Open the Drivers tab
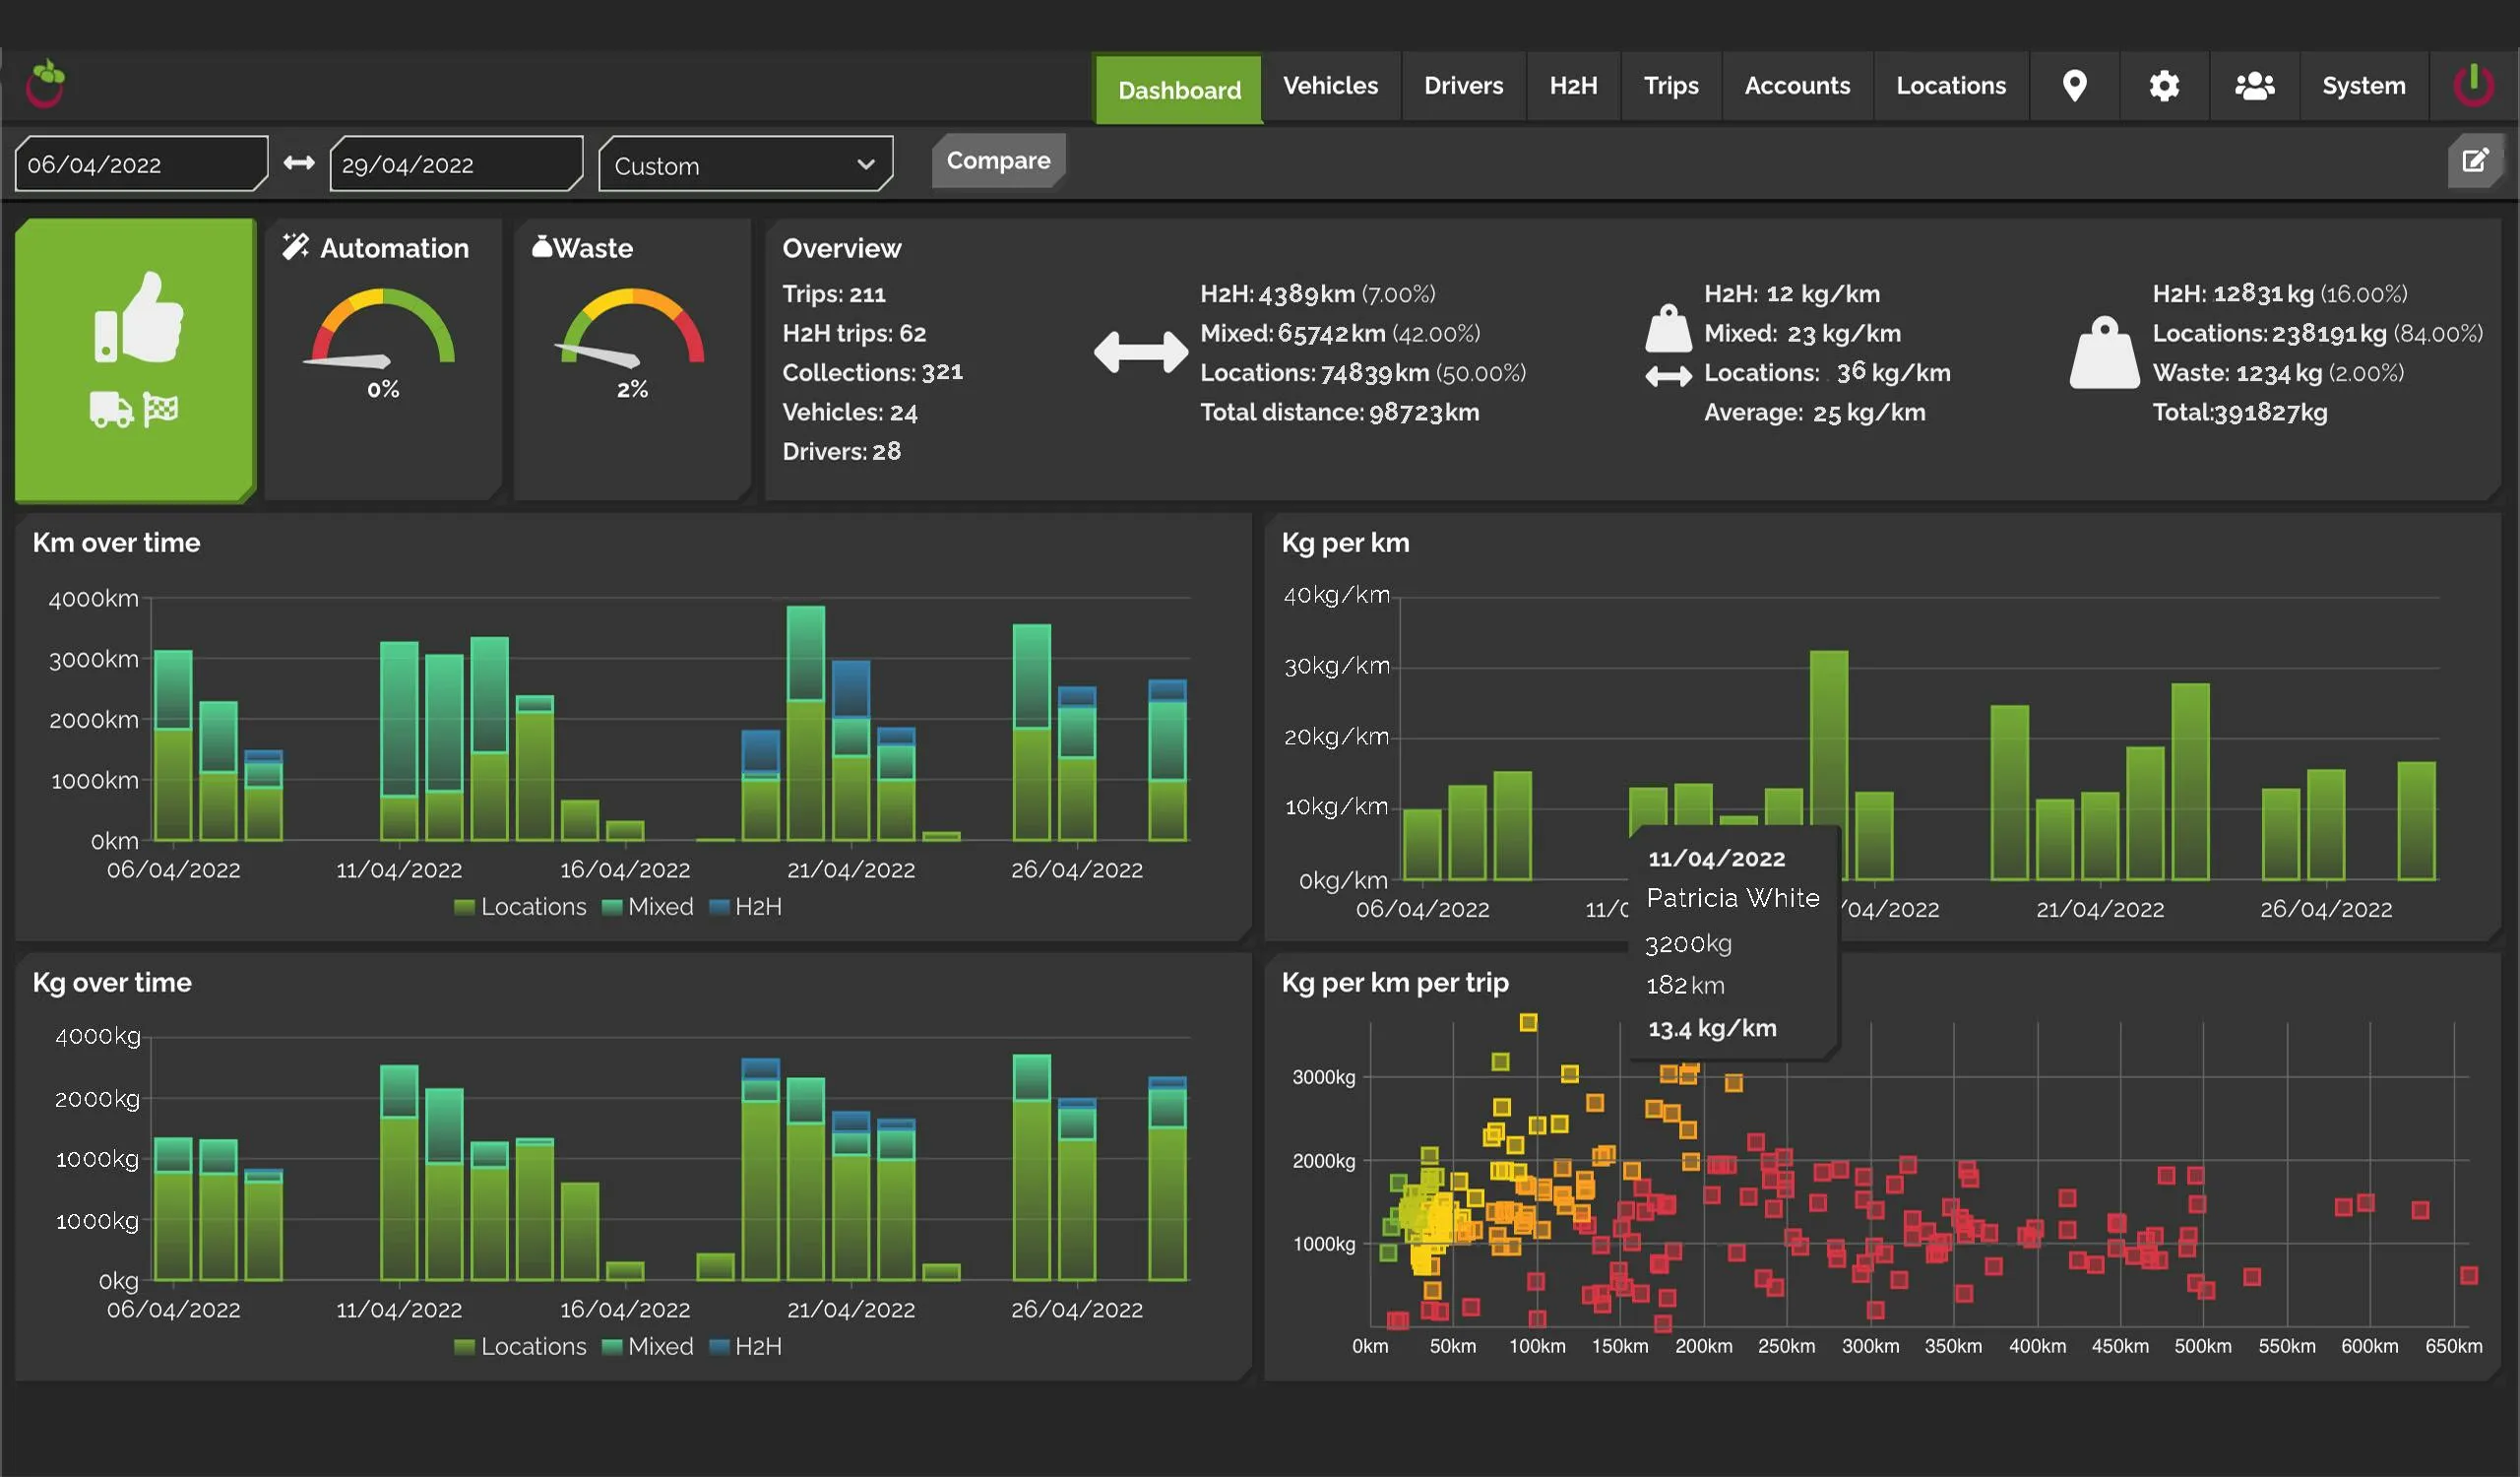Screen dimensions: 2520x1477 click(1463, 86)
